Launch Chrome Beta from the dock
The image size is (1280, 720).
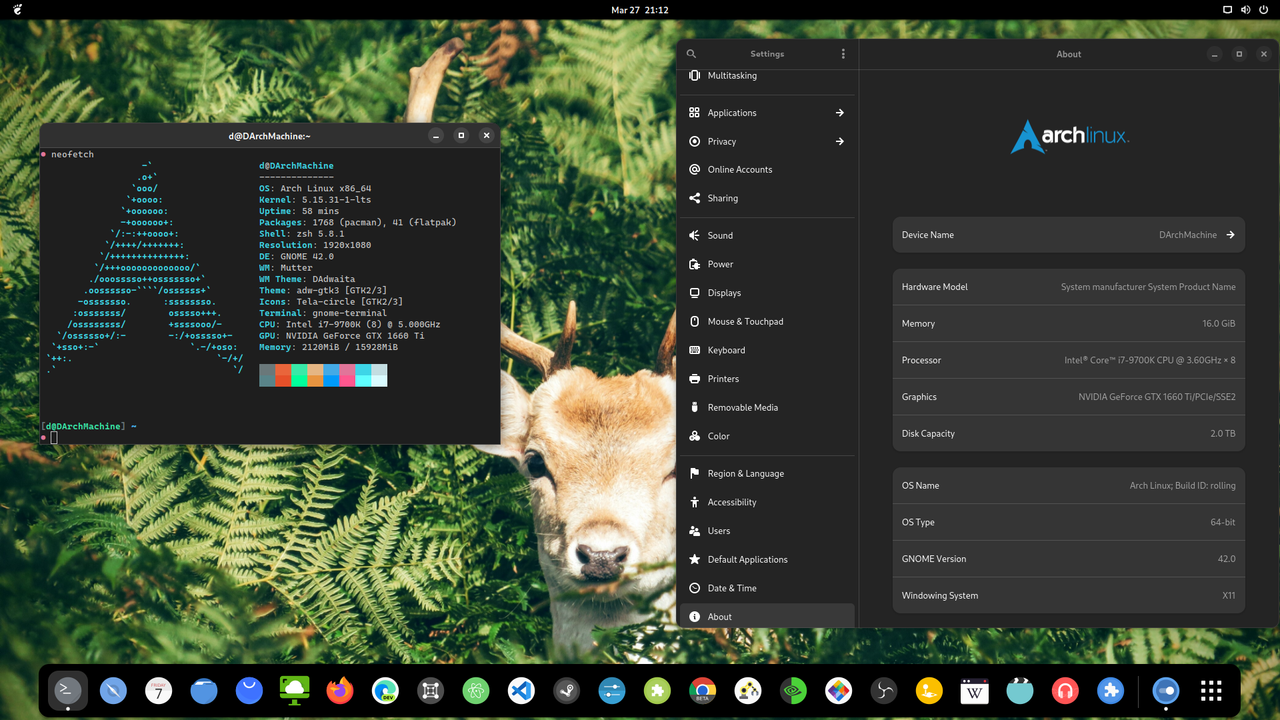[703, 690]
